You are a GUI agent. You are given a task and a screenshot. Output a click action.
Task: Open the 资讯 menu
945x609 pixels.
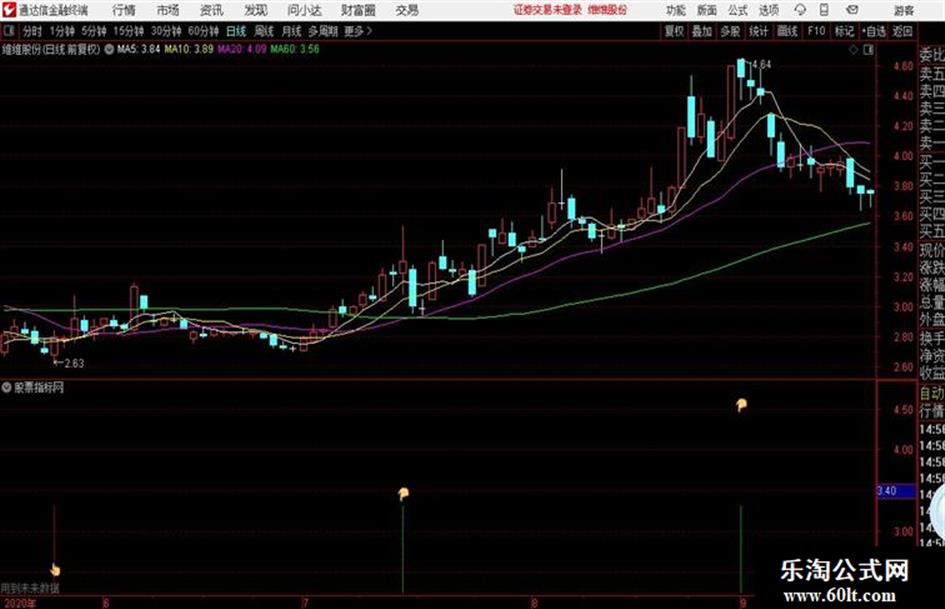[x=212, y=10]
